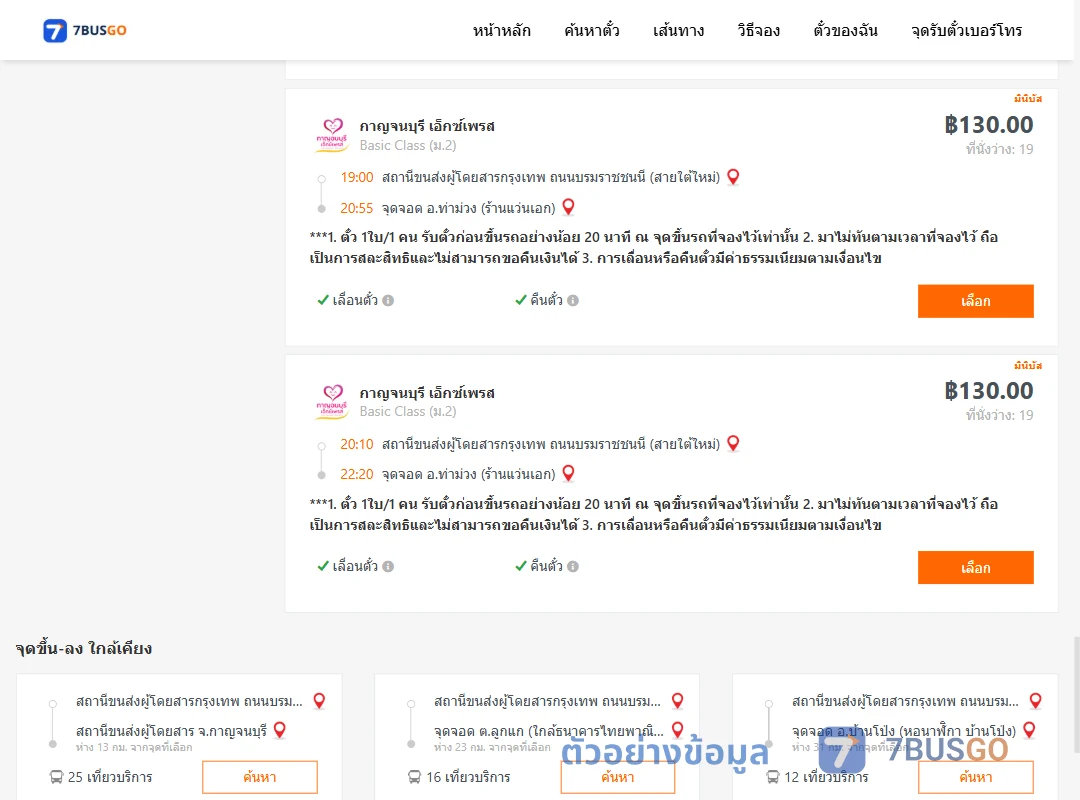Select the 19:00 trip with เลือก button
1080x800 pixels.
pos(975,301)
